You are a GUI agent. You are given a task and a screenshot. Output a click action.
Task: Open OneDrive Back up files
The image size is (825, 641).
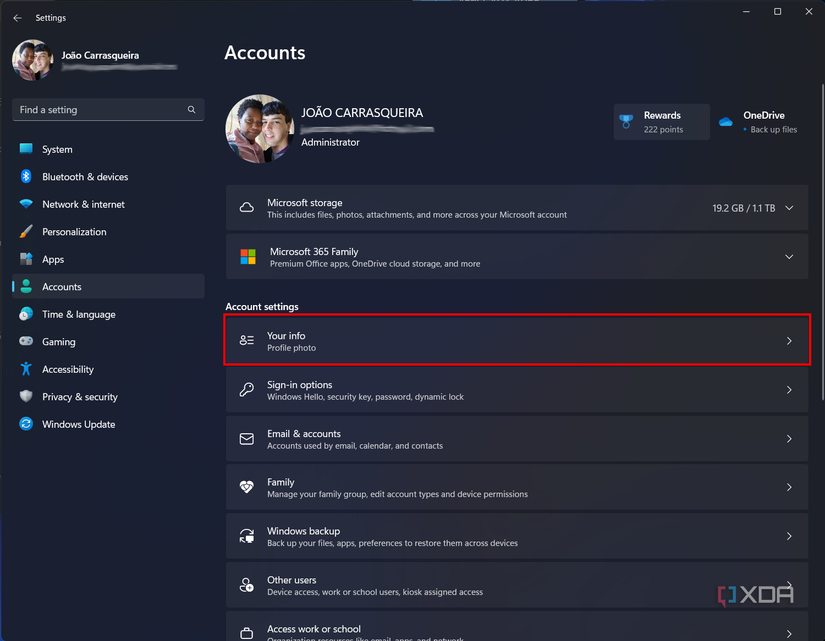pos(761,122)
